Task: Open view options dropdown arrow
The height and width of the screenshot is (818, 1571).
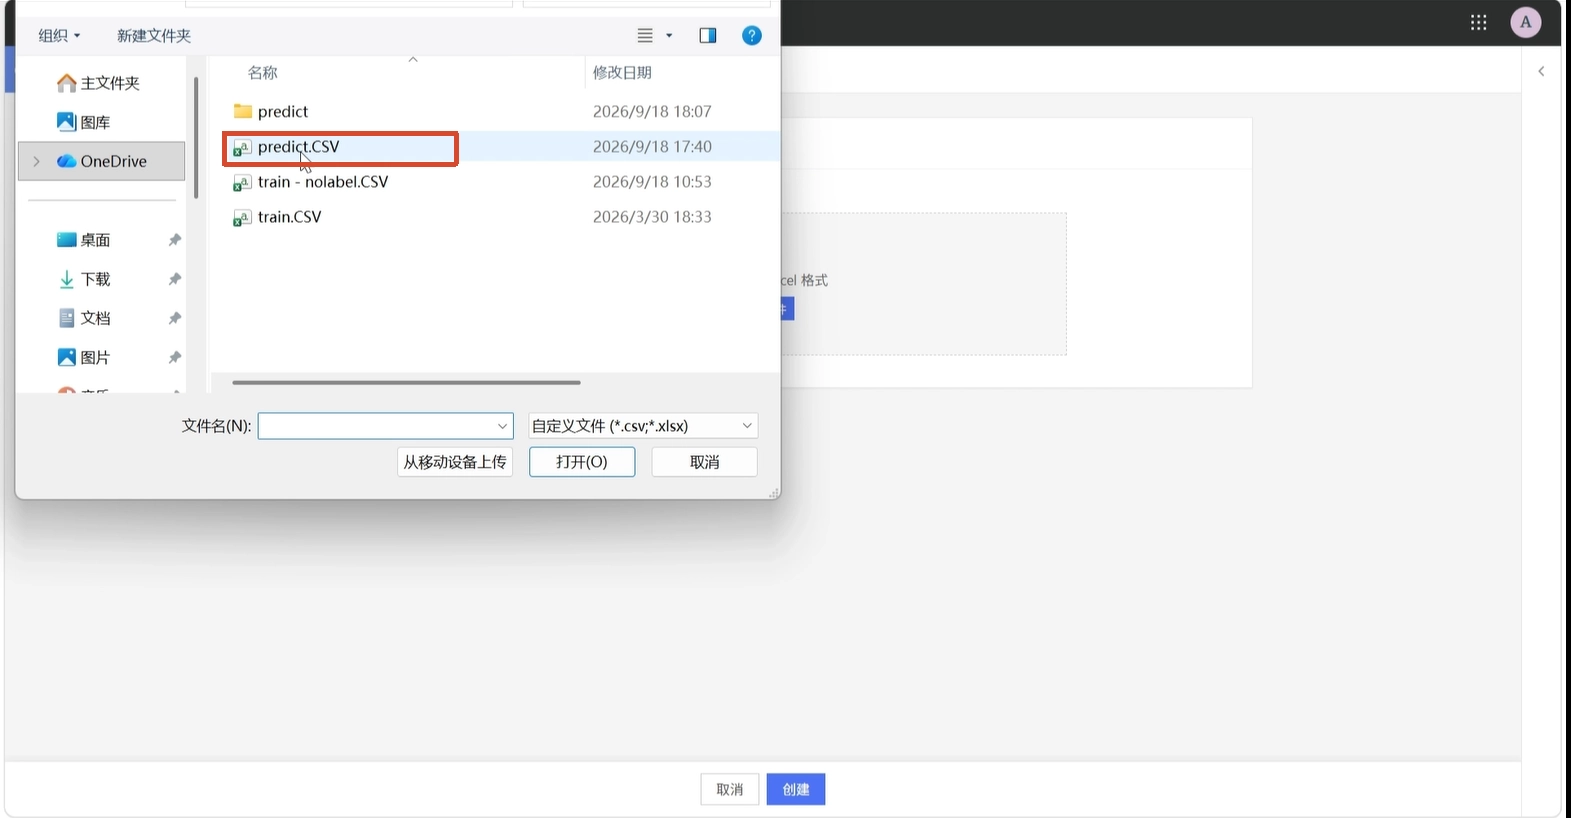Action: point(669,36)
